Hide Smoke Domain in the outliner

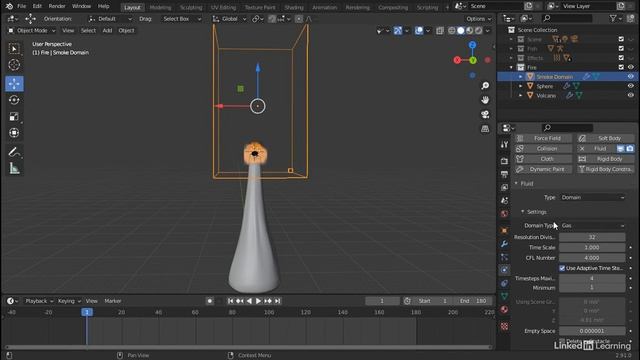click(630, 77)
